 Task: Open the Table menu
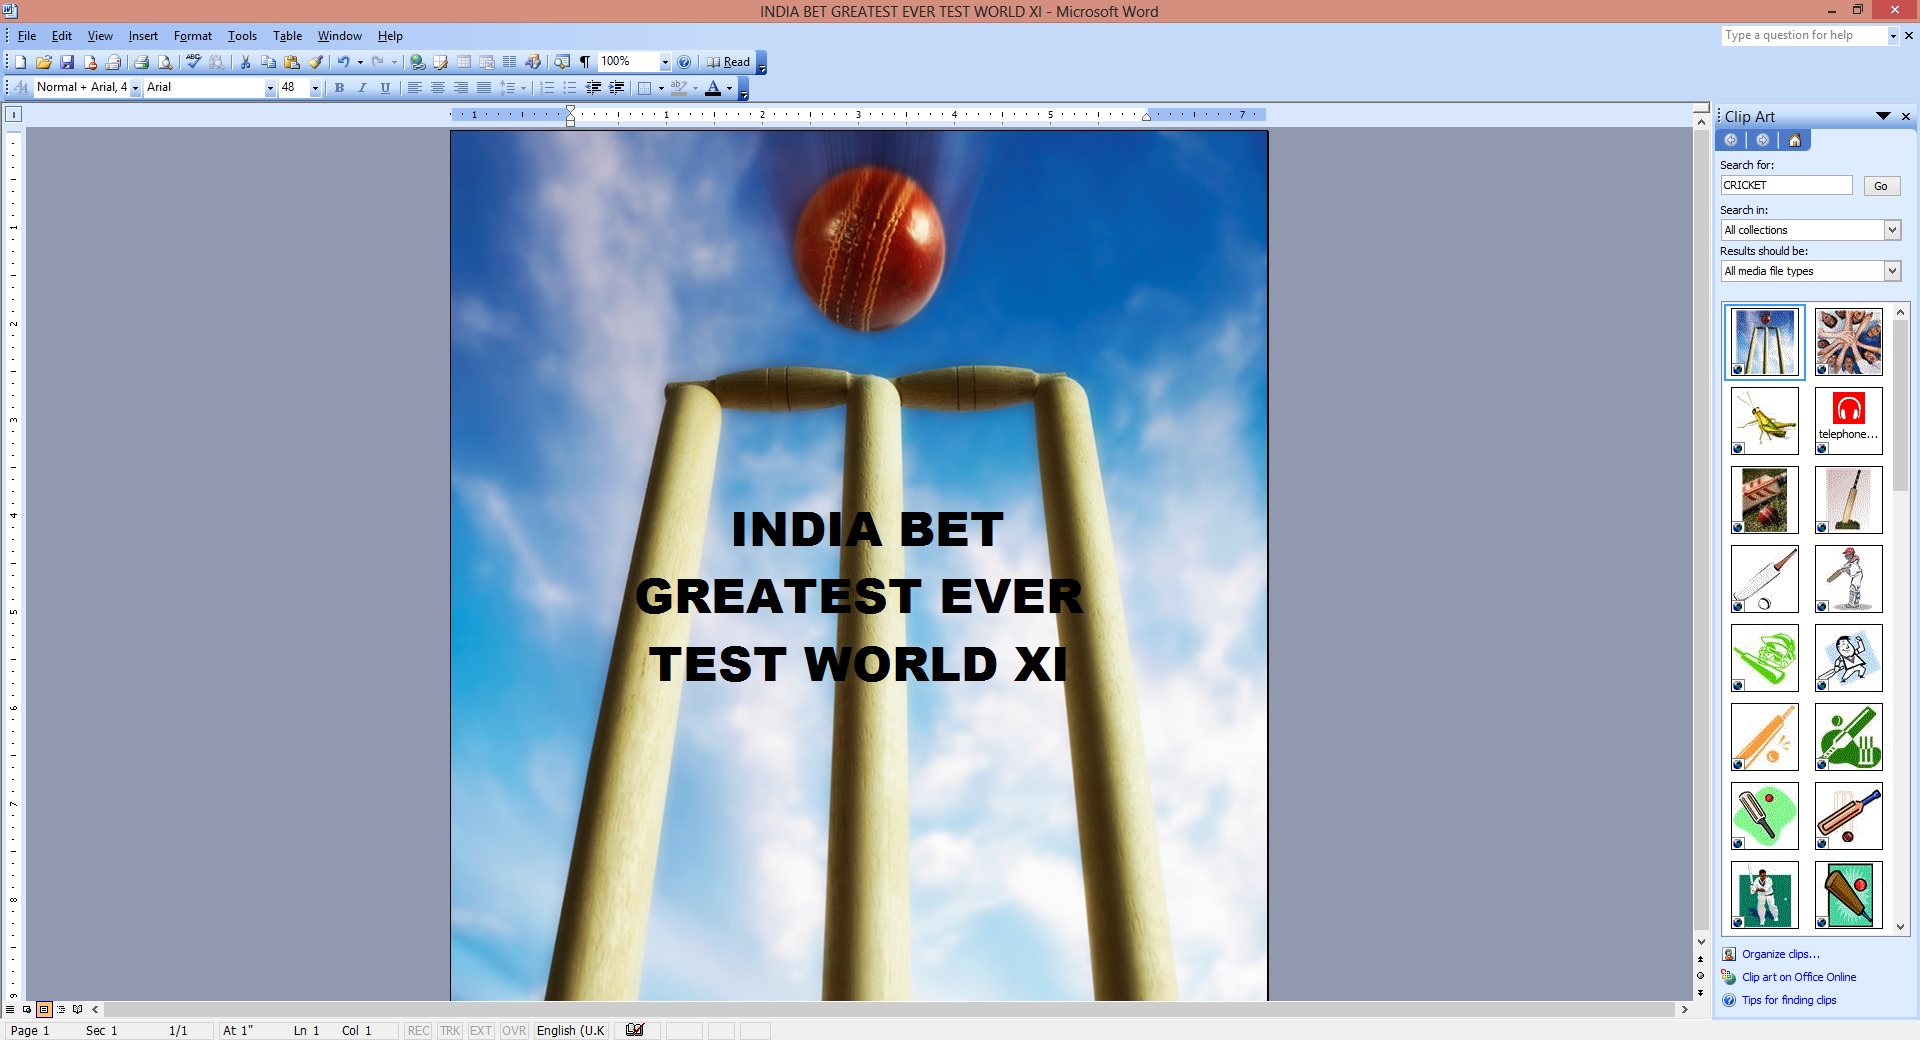287,36
